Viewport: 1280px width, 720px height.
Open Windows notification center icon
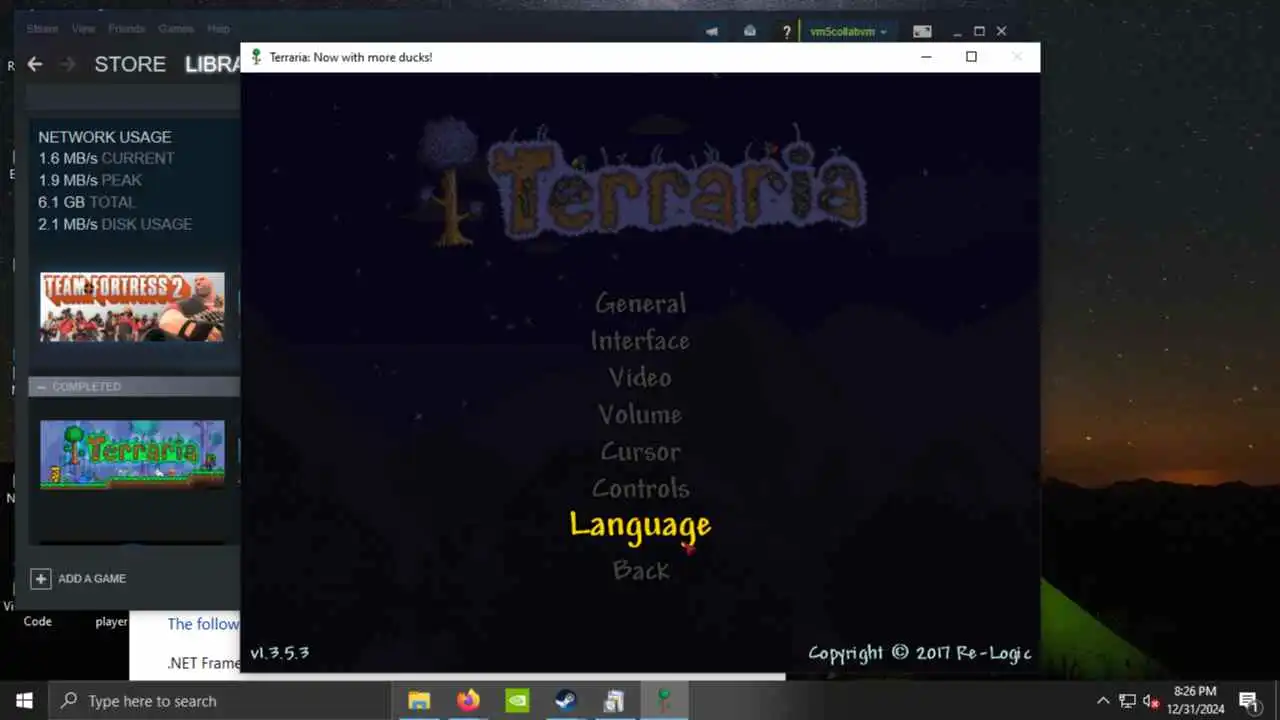click(x=1249, y=701)
